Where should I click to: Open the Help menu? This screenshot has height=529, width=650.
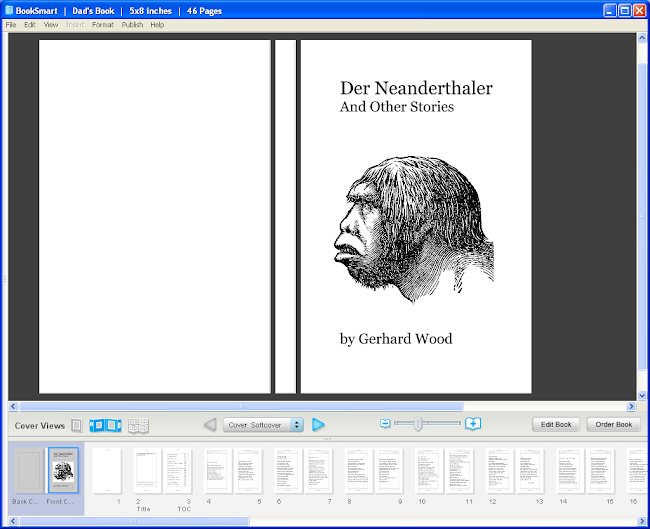[x=157, y=25]
